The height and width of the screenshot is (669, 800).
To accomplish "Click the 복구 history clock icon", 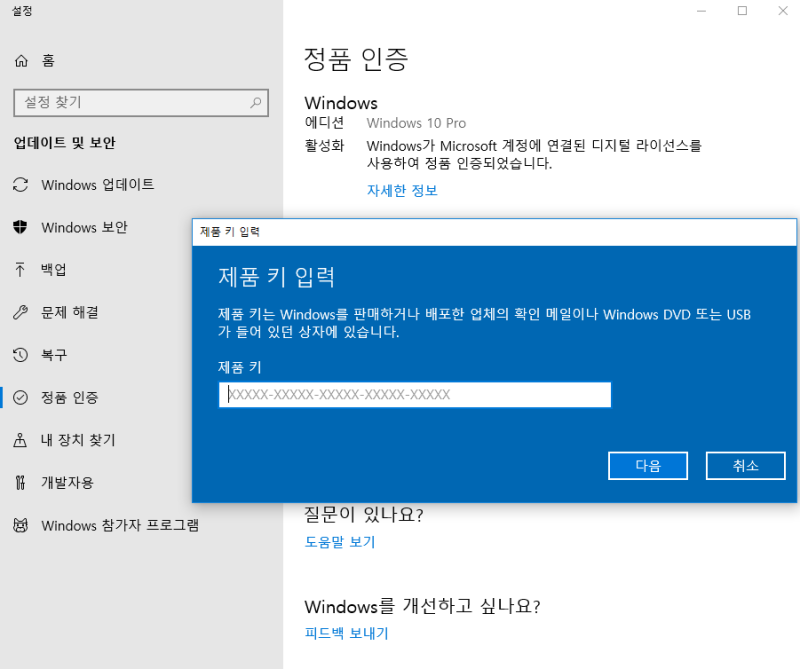I will 20,355.
